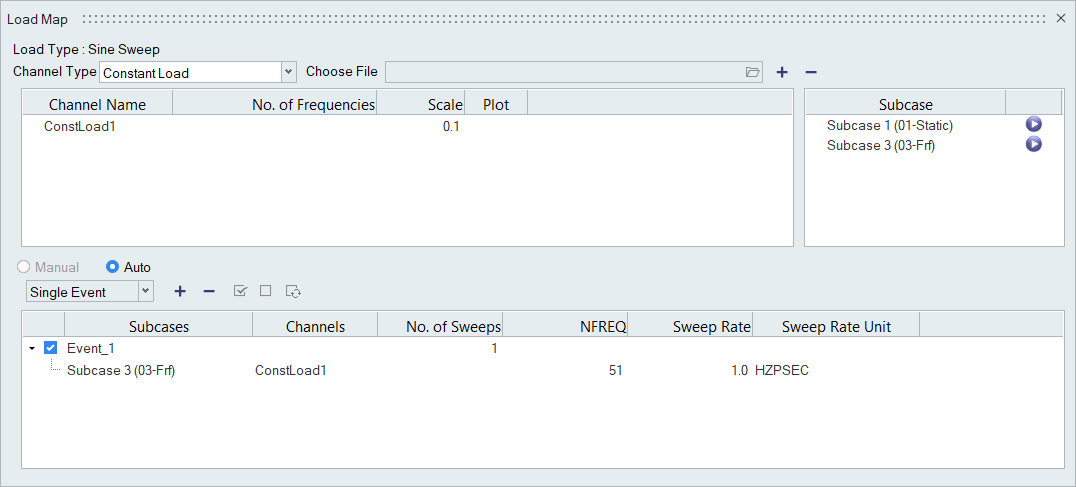Click the Sweep Rate column header
Viewport: 1076px width, 487px height.
tap(711, 326)
